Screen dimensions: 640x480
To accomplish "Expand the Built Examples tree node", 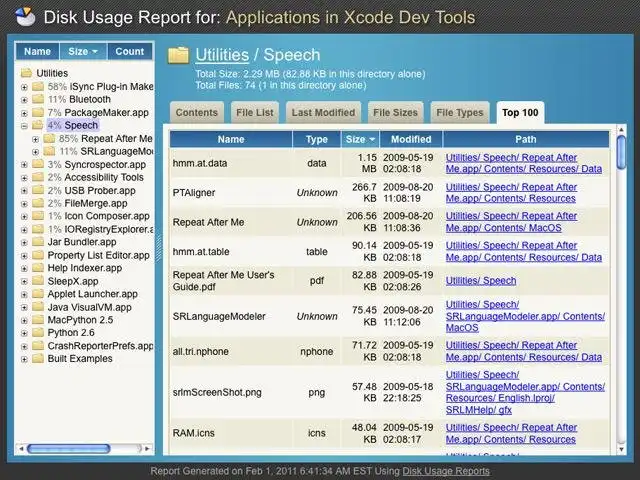I will [x=24, y=359].
